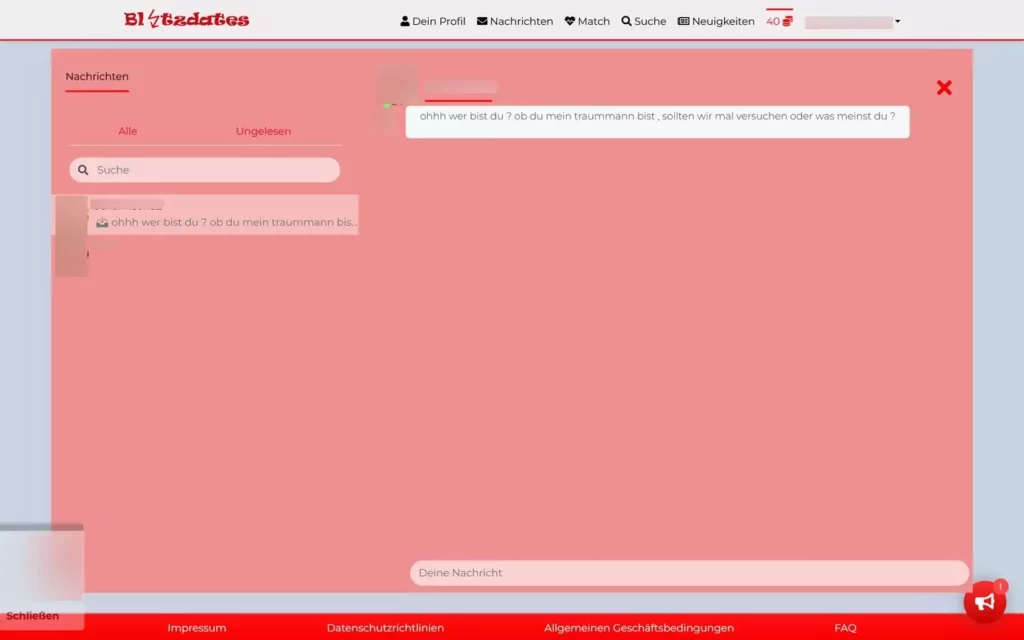1024x640 pixels.
Task: Click the Deine Nachricht input field
Action: pos(688,572)
